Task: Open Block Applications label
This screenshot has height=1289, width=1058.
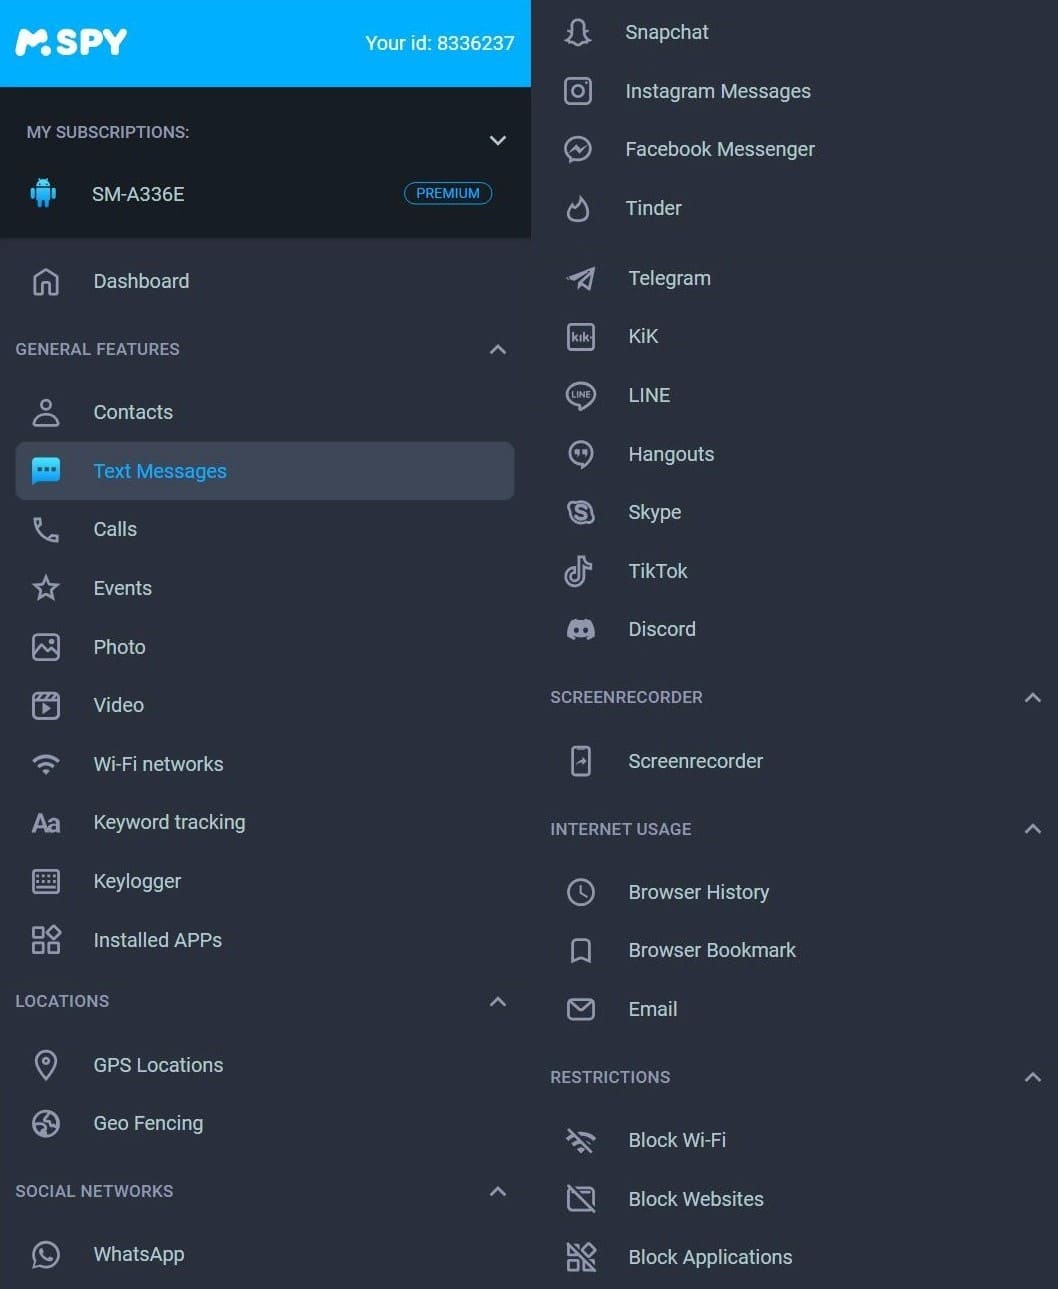Action: pos(710,1257)
